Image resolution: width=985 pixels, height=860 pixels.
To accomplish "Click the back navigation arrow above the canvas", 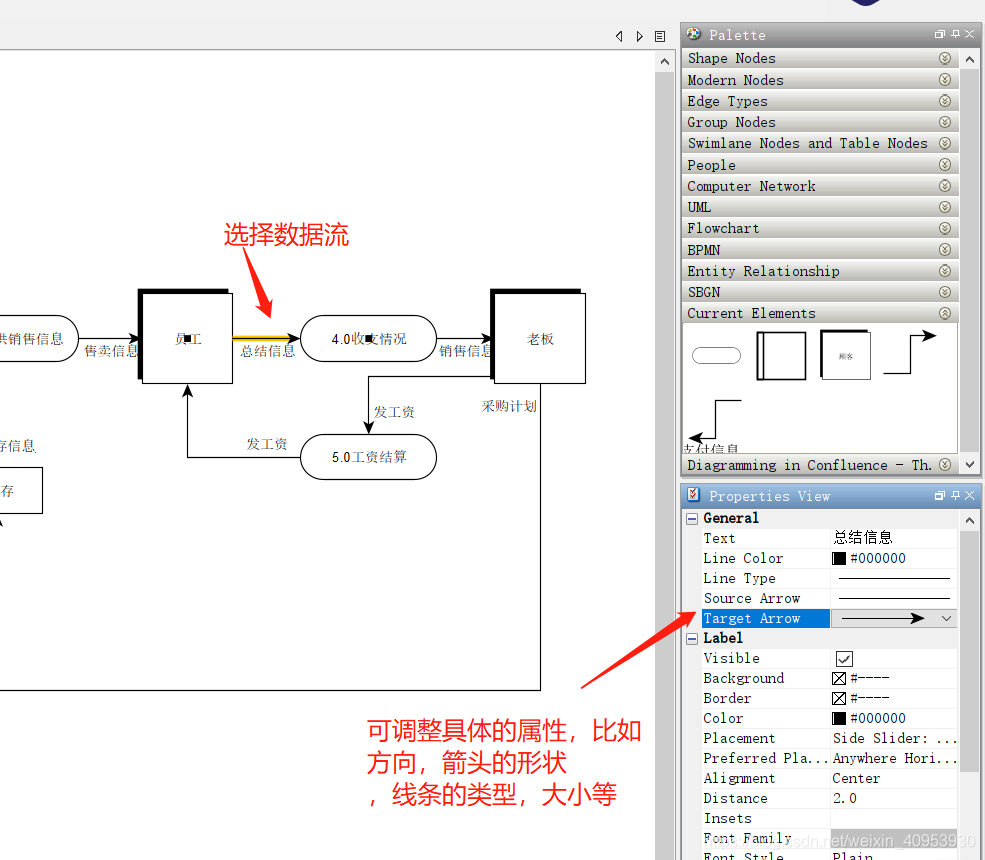I will pyautogui.click(x=620, y=35).
